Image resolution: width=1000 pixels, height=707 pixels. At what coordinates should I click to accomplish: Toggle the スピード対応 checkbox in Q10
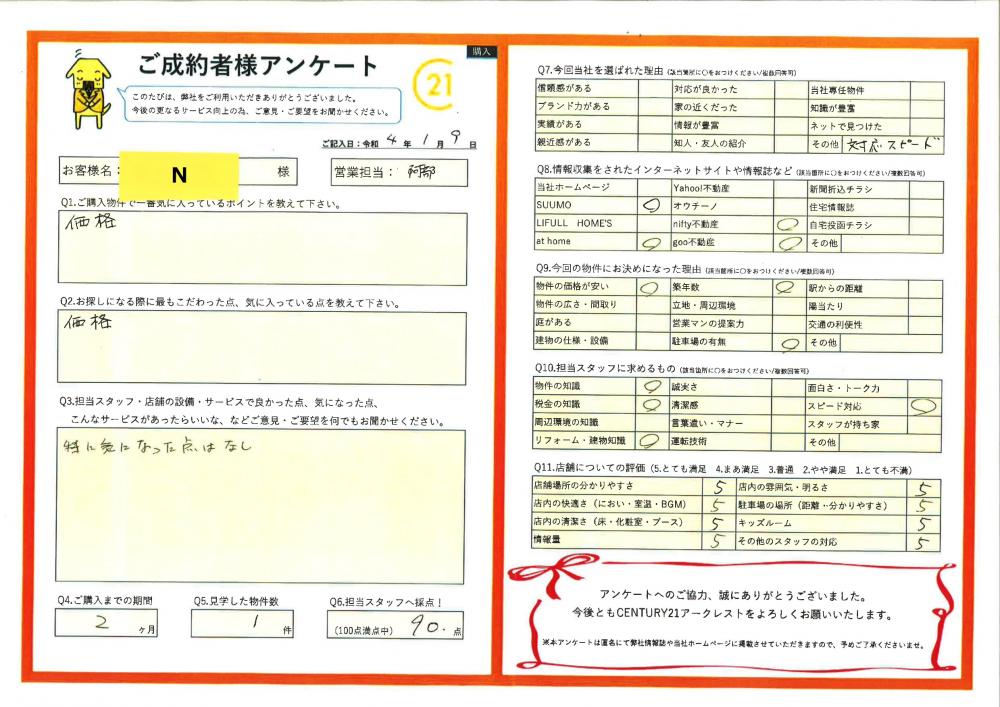(x=924, y=406)
